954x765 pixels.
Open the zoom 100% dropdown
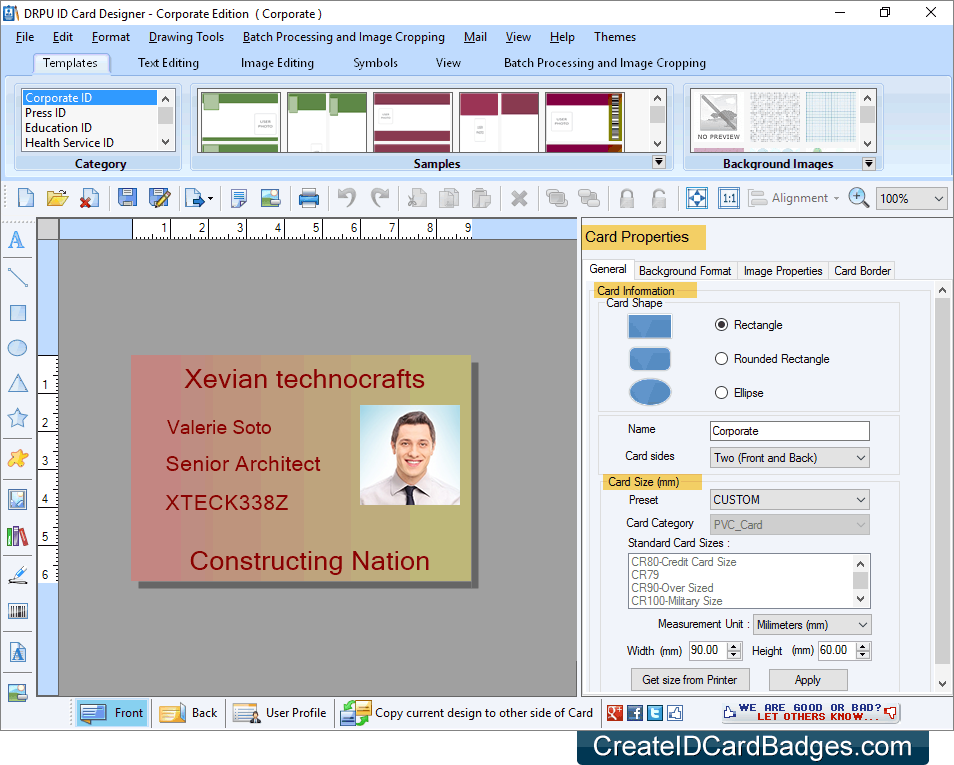click(x=911, y=198)
